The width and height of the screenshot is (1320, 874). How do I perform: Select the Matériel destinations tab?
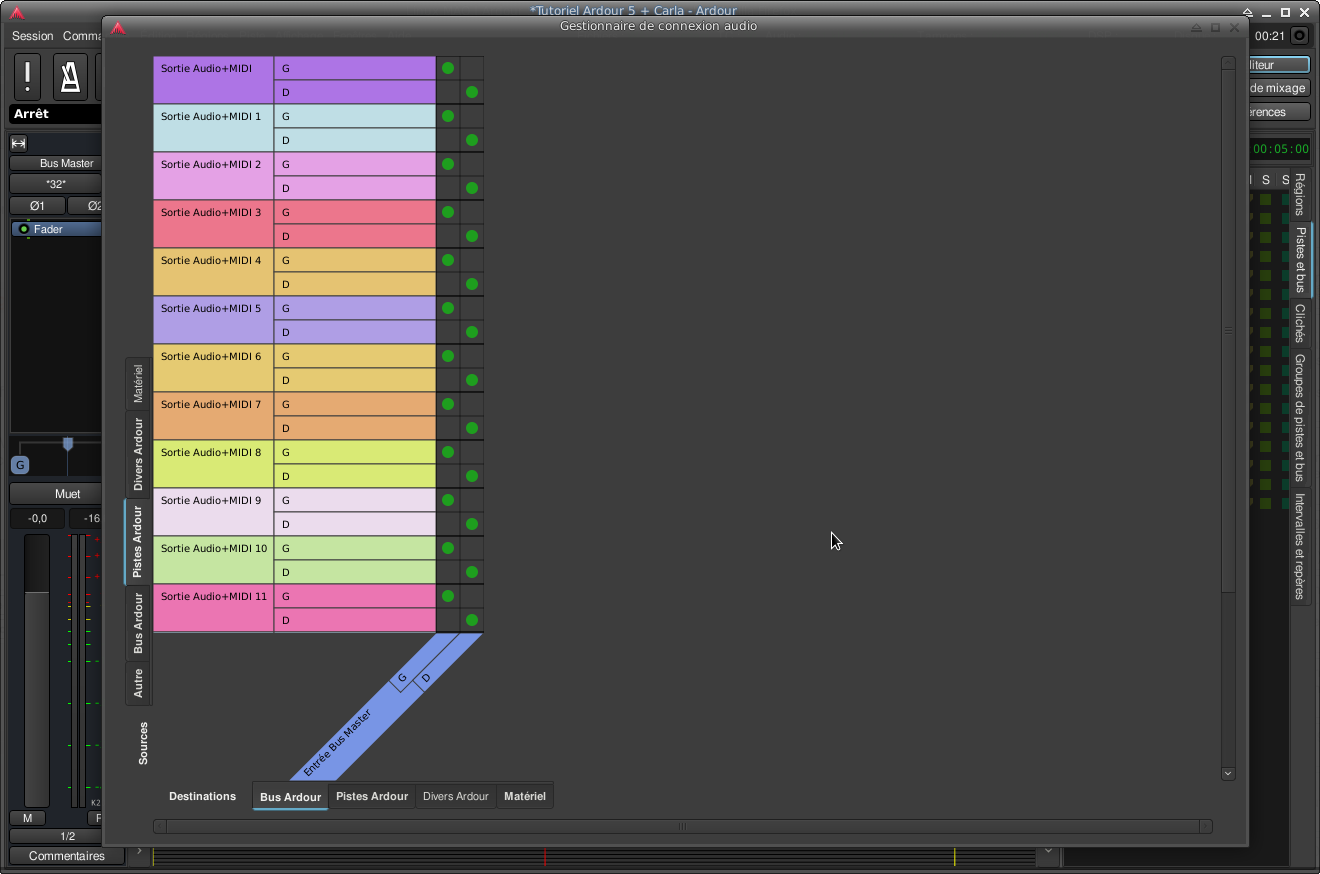tap(525, 796)
